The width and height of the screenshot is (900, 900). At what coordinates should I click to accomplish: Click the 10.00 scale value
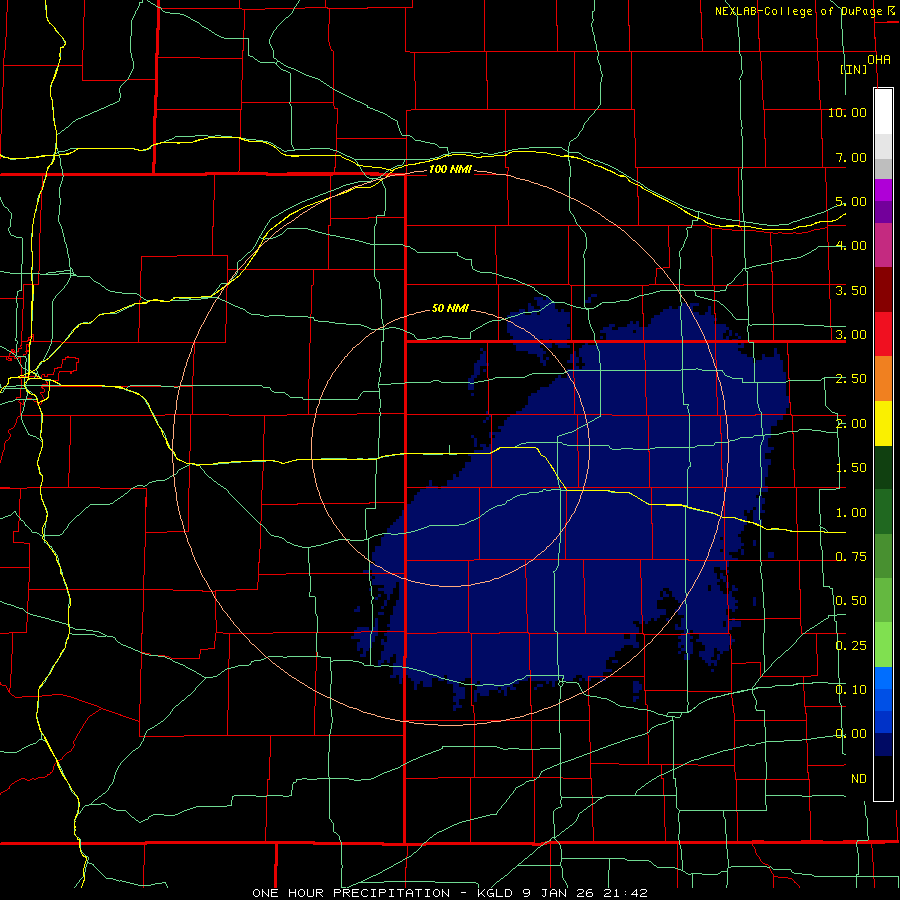(847, 112)
